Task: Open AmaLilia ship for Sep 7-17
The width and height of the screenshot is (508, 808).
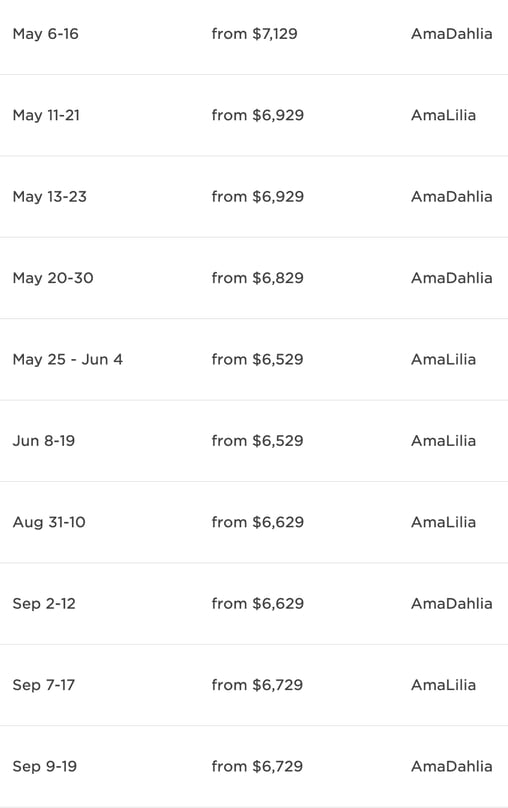Action: [443, 685]
